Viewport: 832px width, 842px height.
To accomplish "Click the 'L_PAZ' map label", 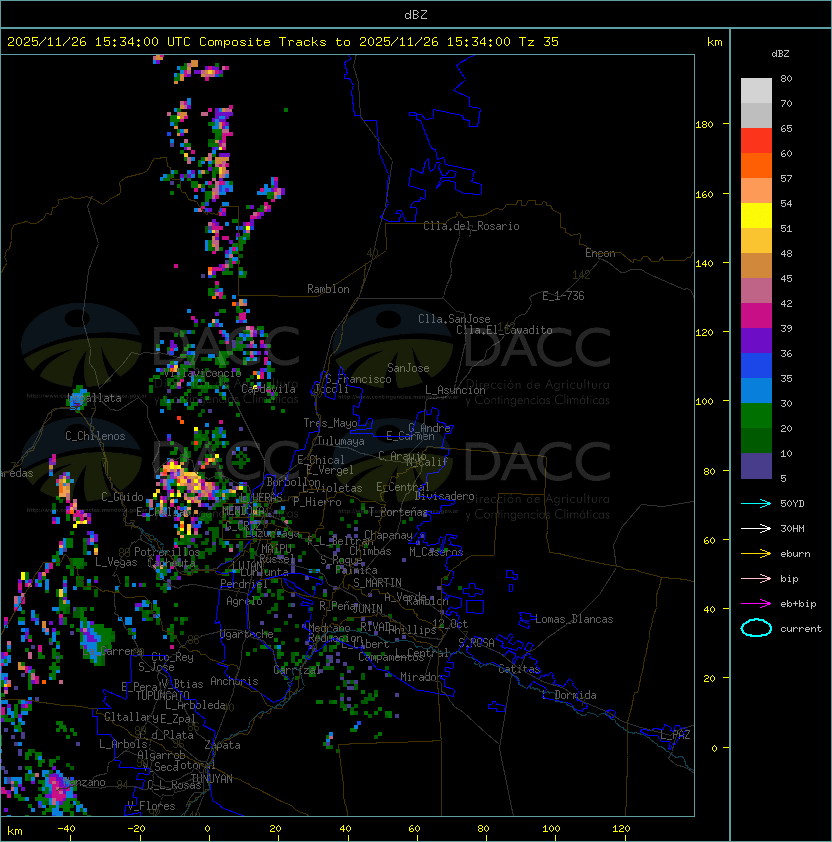I will pyautogui.click(x=675, y=735).
